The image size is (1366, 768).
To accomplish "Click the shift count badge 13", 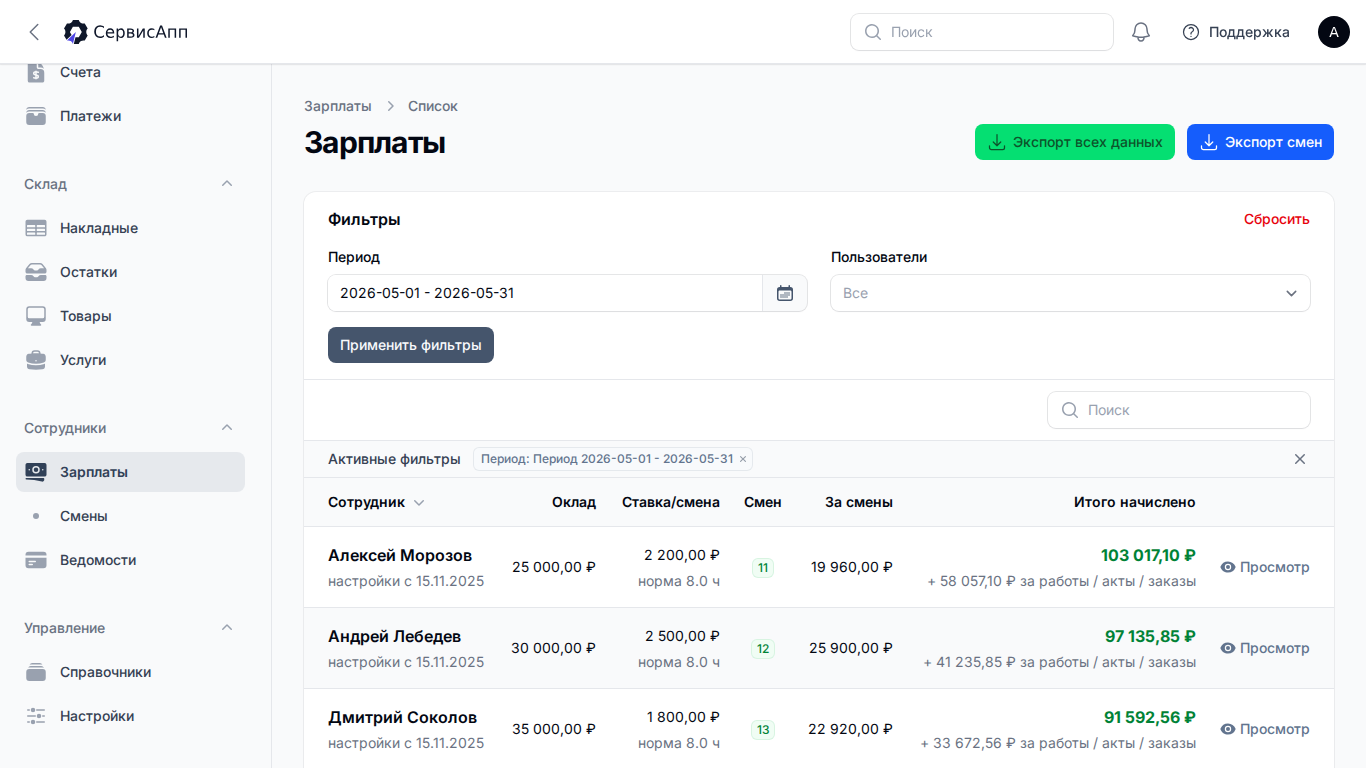I will click(763, 730).
